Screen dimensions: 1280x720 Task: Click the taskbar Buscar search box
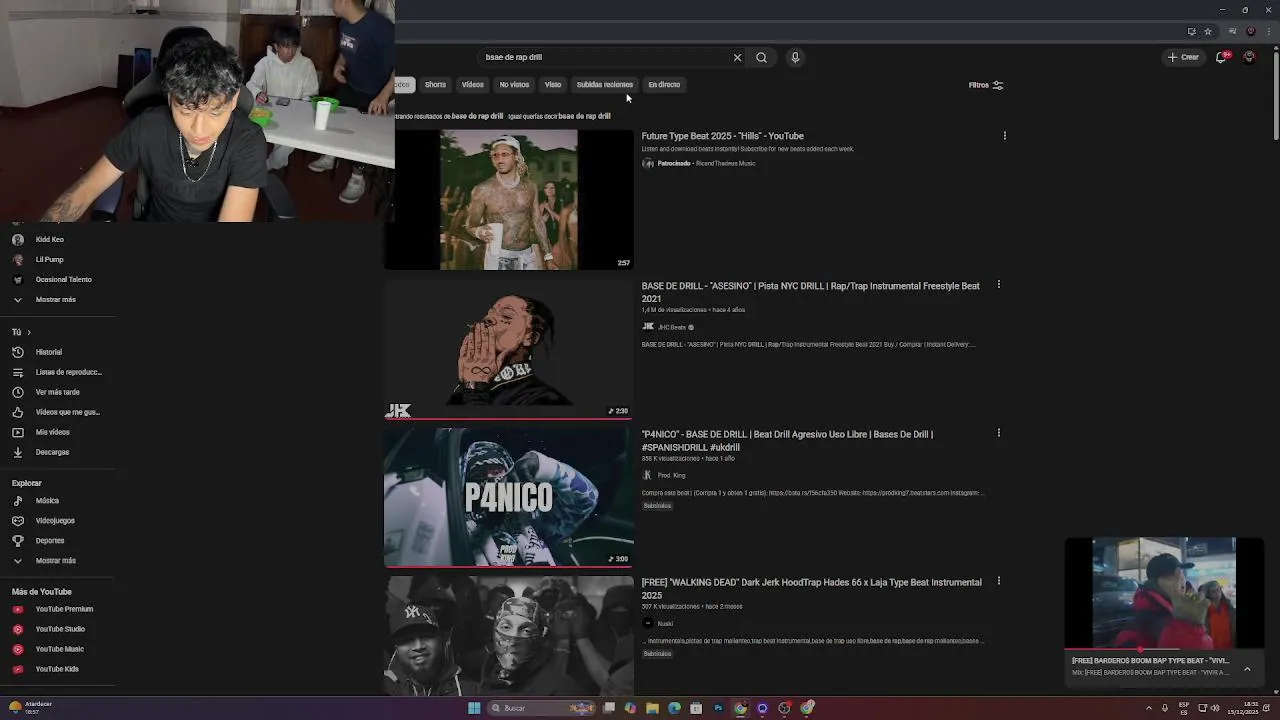[x=543, y=708]
